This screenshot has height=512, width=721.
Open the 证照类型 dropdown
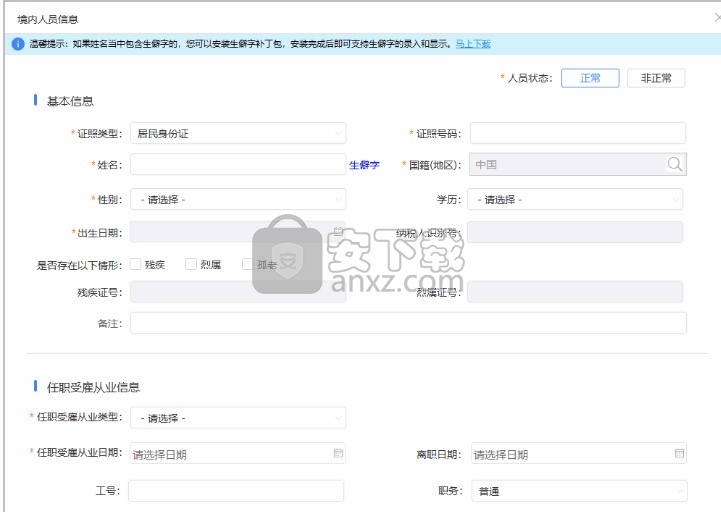click(x=238, y=133)
